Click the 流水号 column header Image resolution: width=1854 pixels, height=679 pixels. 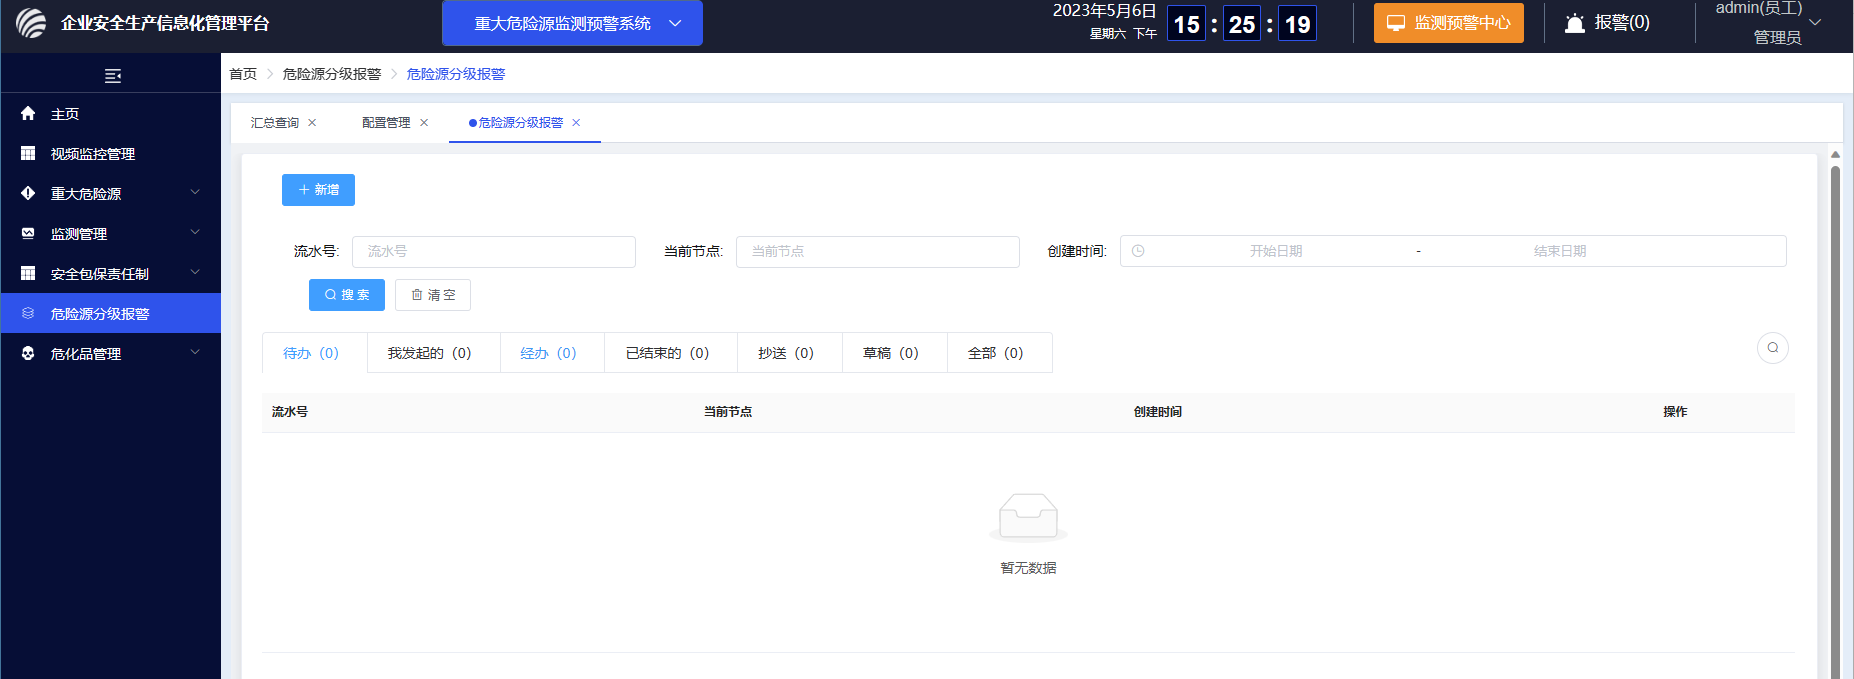290,412
